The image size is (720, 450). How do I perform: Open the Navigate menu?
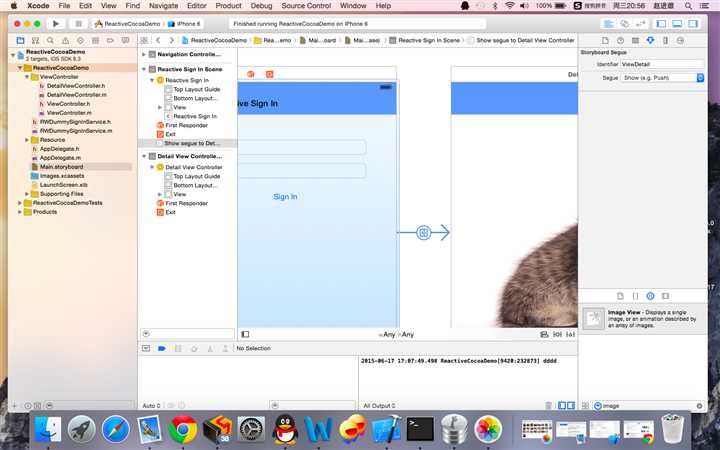tap(163, 6)
